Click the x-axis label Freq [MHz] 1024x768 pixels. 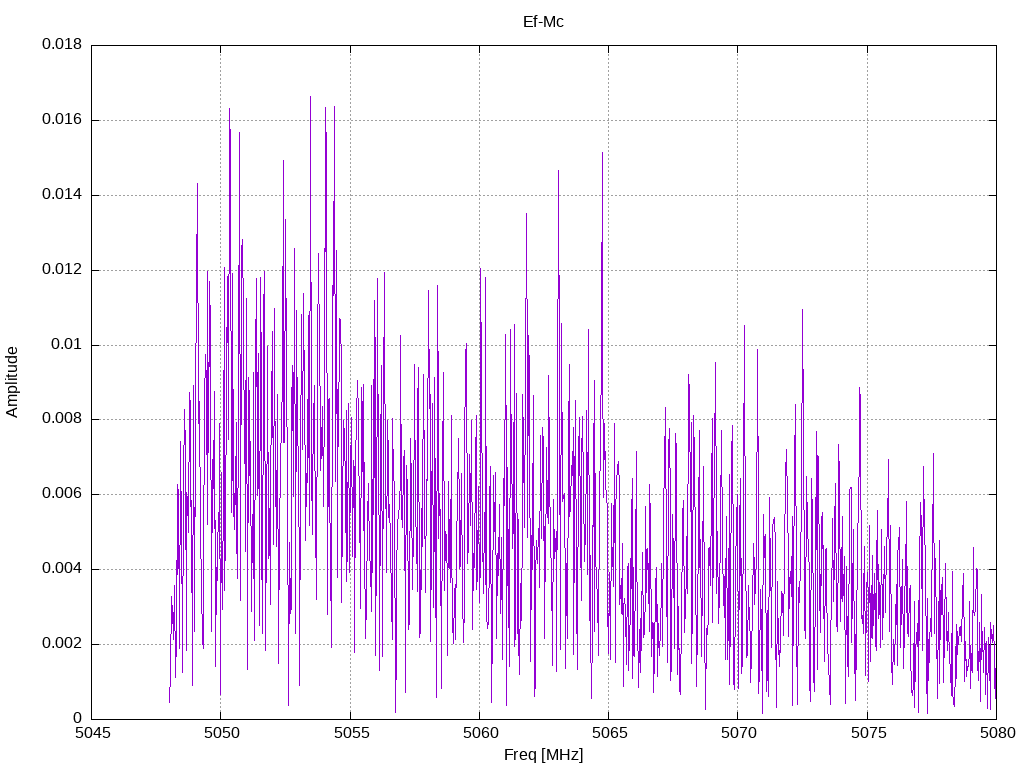(x=543, y=755)
